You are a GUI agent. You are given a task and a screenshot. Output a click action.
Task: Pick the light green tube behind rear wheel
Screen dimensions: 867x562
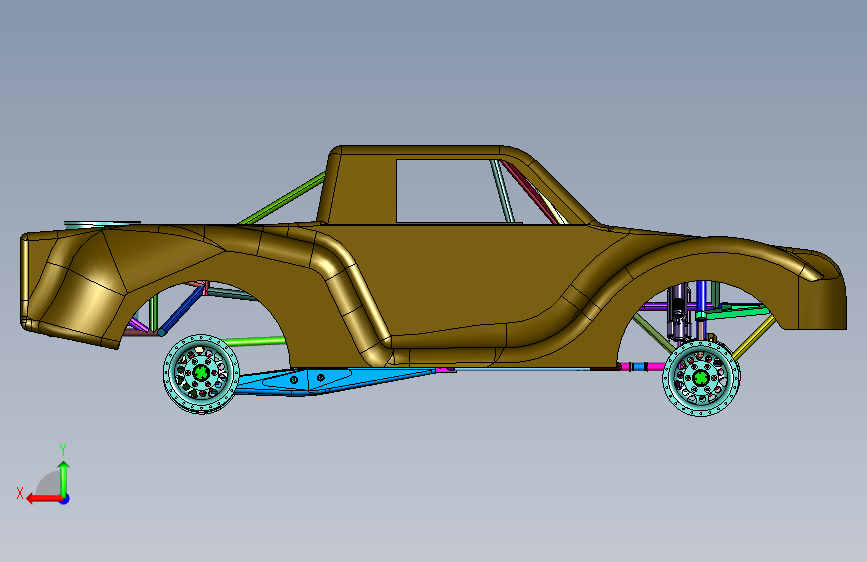coord(254,341)
